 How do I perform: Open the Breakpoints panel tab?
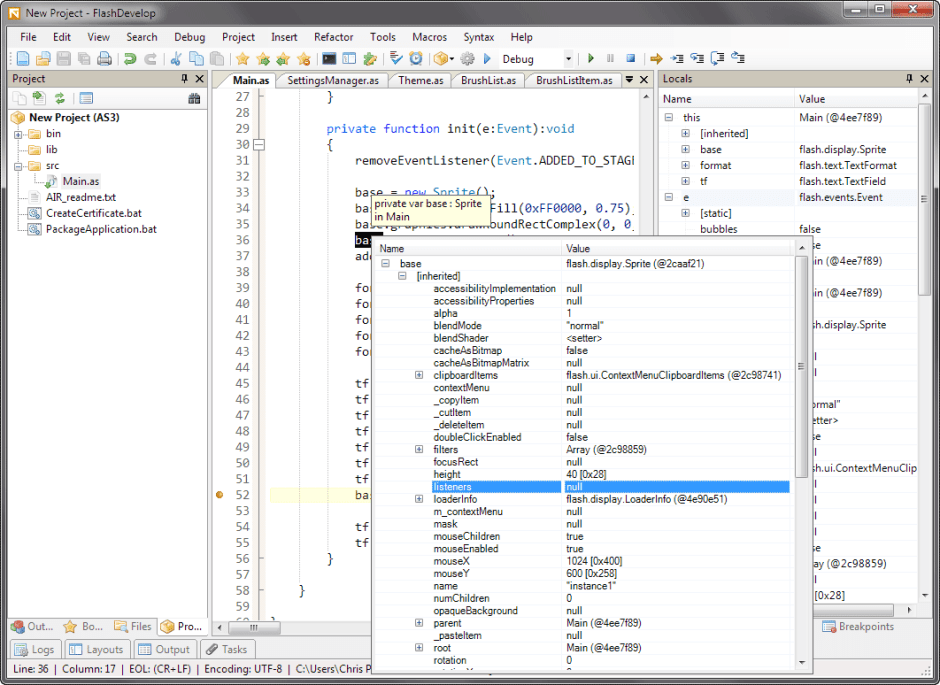[858, 626]
